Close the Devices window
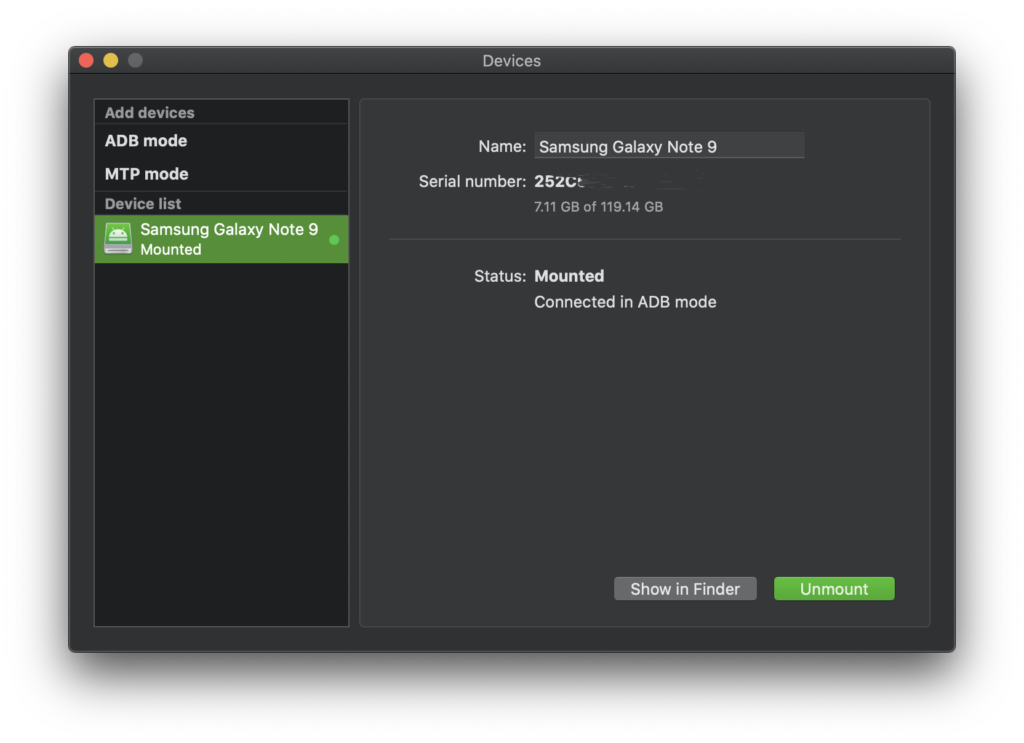This screenshot has height=743, width=1024. pos(86,61)
